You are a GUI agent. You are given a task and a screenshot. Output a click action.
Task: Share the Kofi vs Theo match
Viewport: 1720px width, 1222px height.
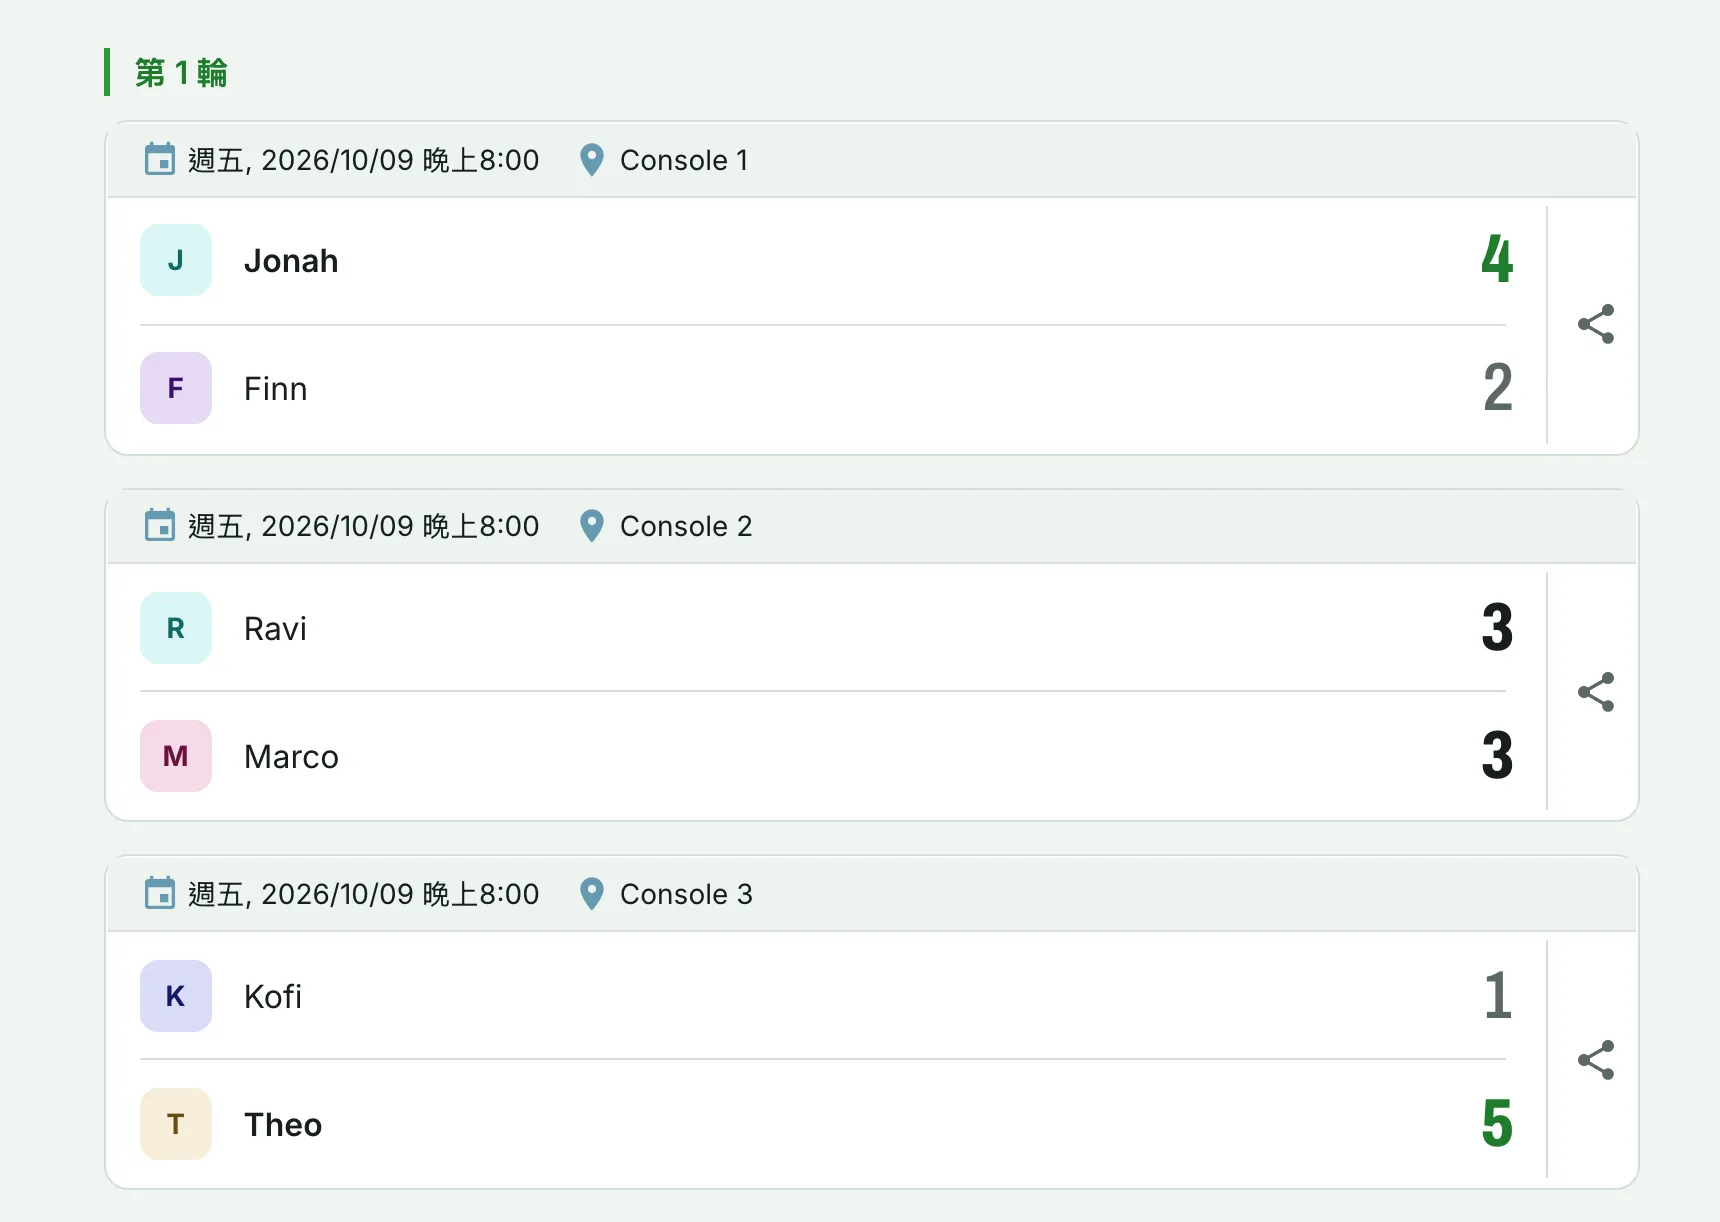click(x=1595, y=1060)
